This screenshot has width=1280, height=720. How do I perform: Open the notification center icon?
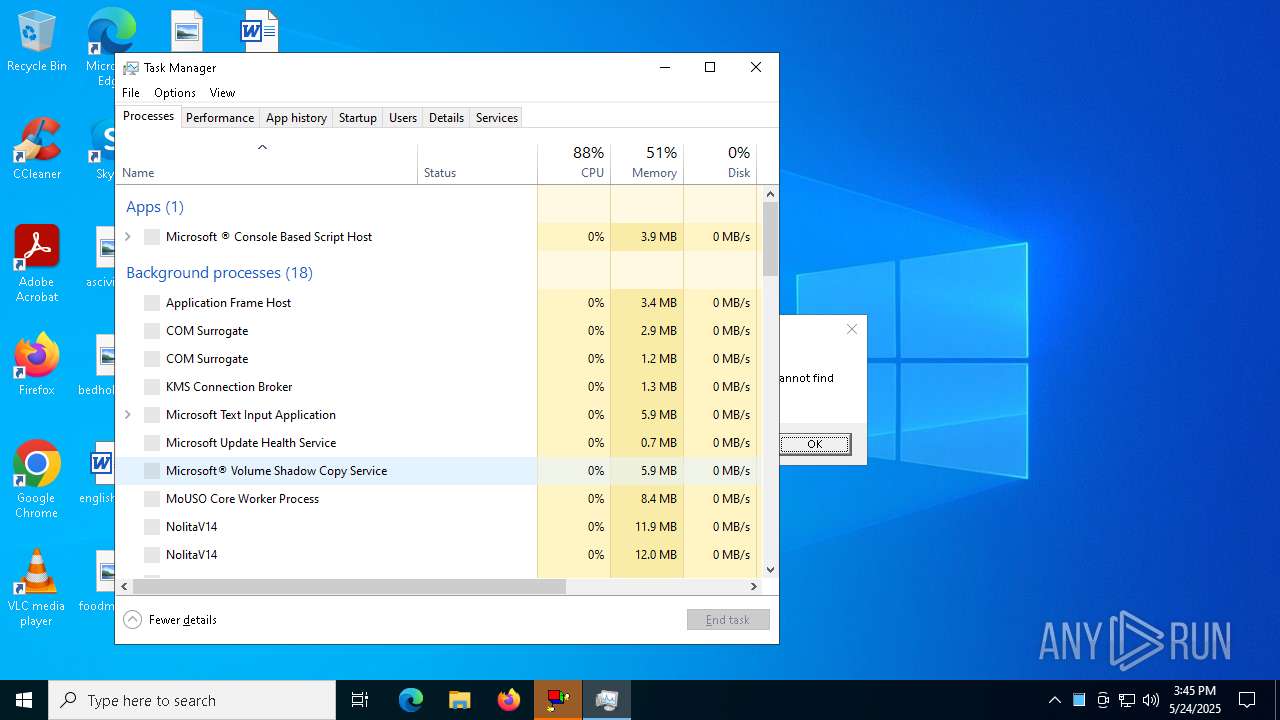pyautogui.click(x=1247, y=700)
